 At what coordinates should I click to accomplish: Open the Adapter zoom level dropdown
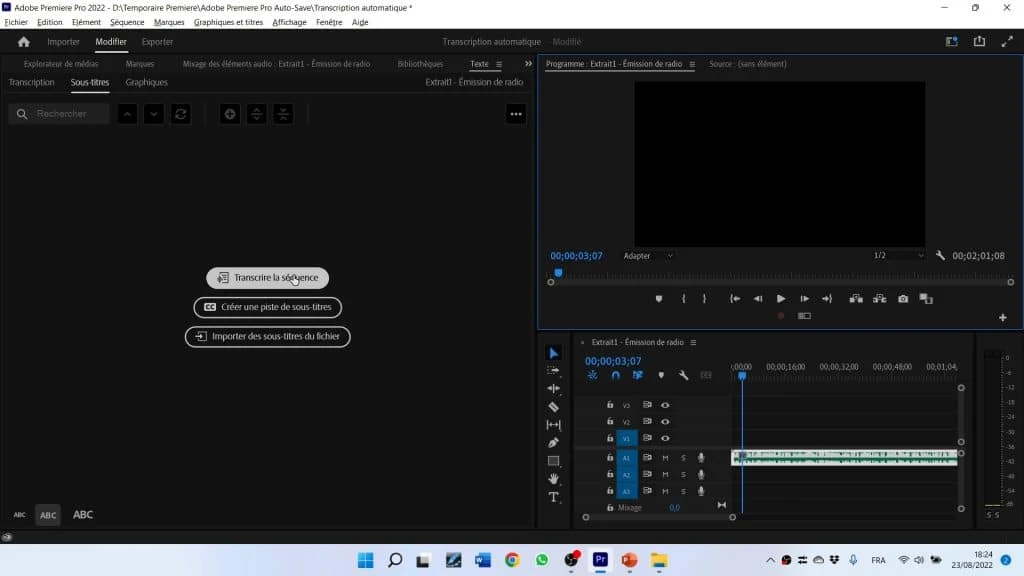coord(647,256)
